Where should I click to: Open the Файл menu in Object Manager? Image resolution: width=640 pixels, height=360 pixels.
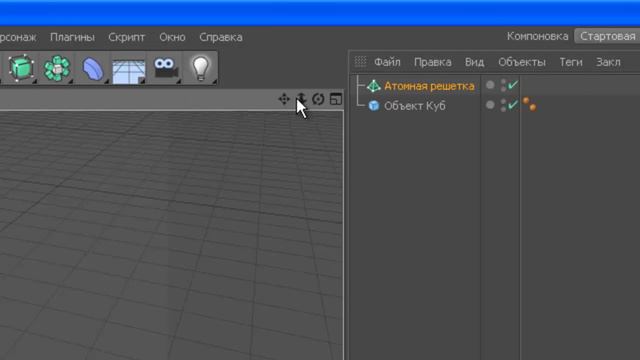click(x=387, y=62)
